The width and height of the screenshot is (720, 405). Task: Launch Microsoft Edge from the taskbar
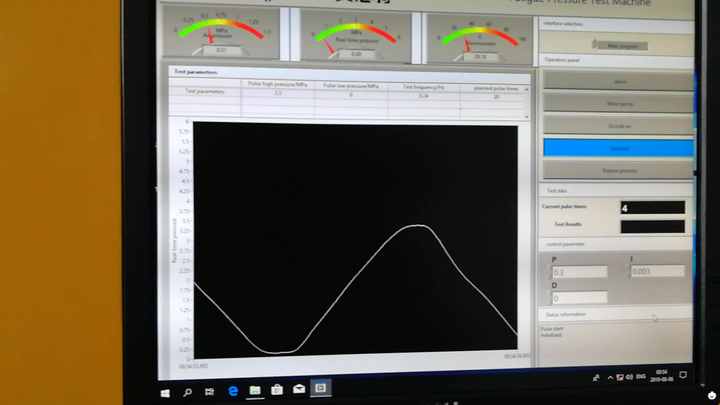tap(233, 391)
